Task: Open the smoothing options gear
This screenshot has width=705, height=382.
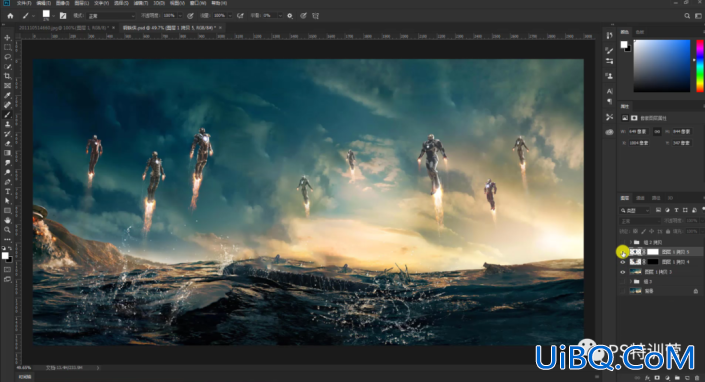Action: (x=290, y=16)
